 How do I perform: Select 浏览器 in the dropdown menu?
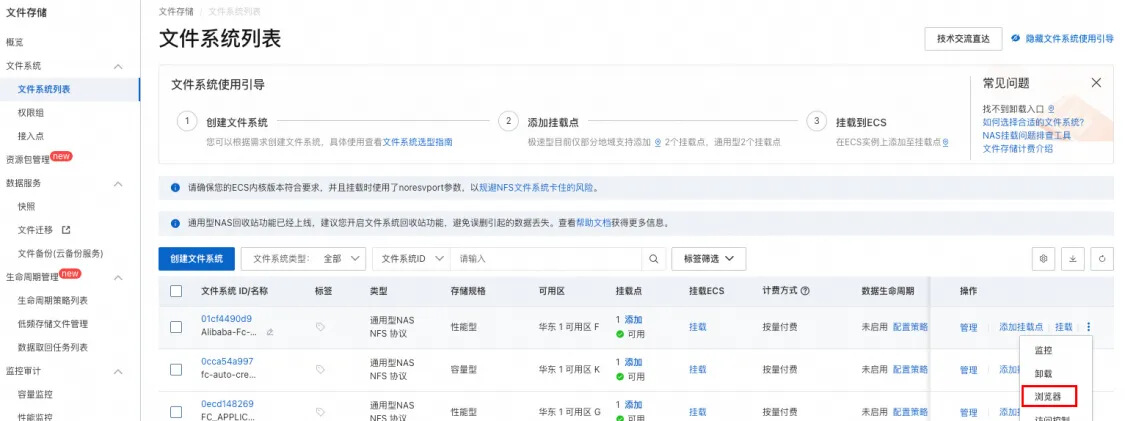point(1048,396)
